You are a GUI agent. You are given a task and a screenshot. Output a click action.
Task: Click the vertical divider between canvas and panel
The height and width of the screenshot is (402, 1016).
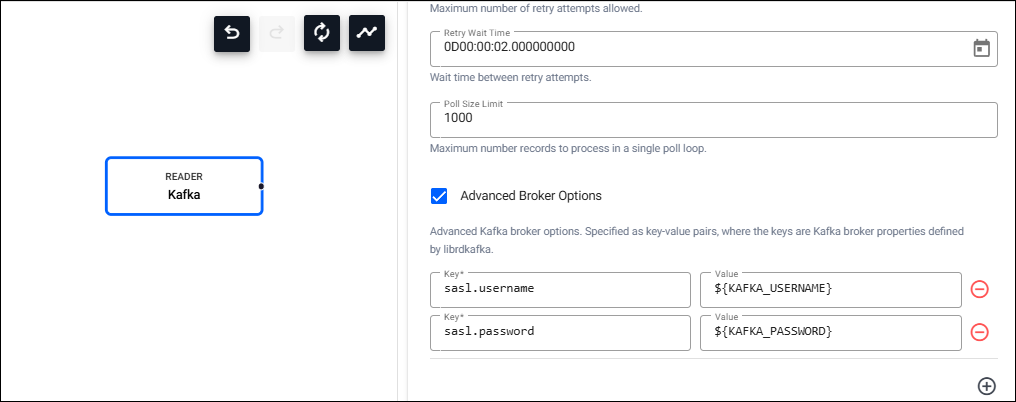point(402,200)
